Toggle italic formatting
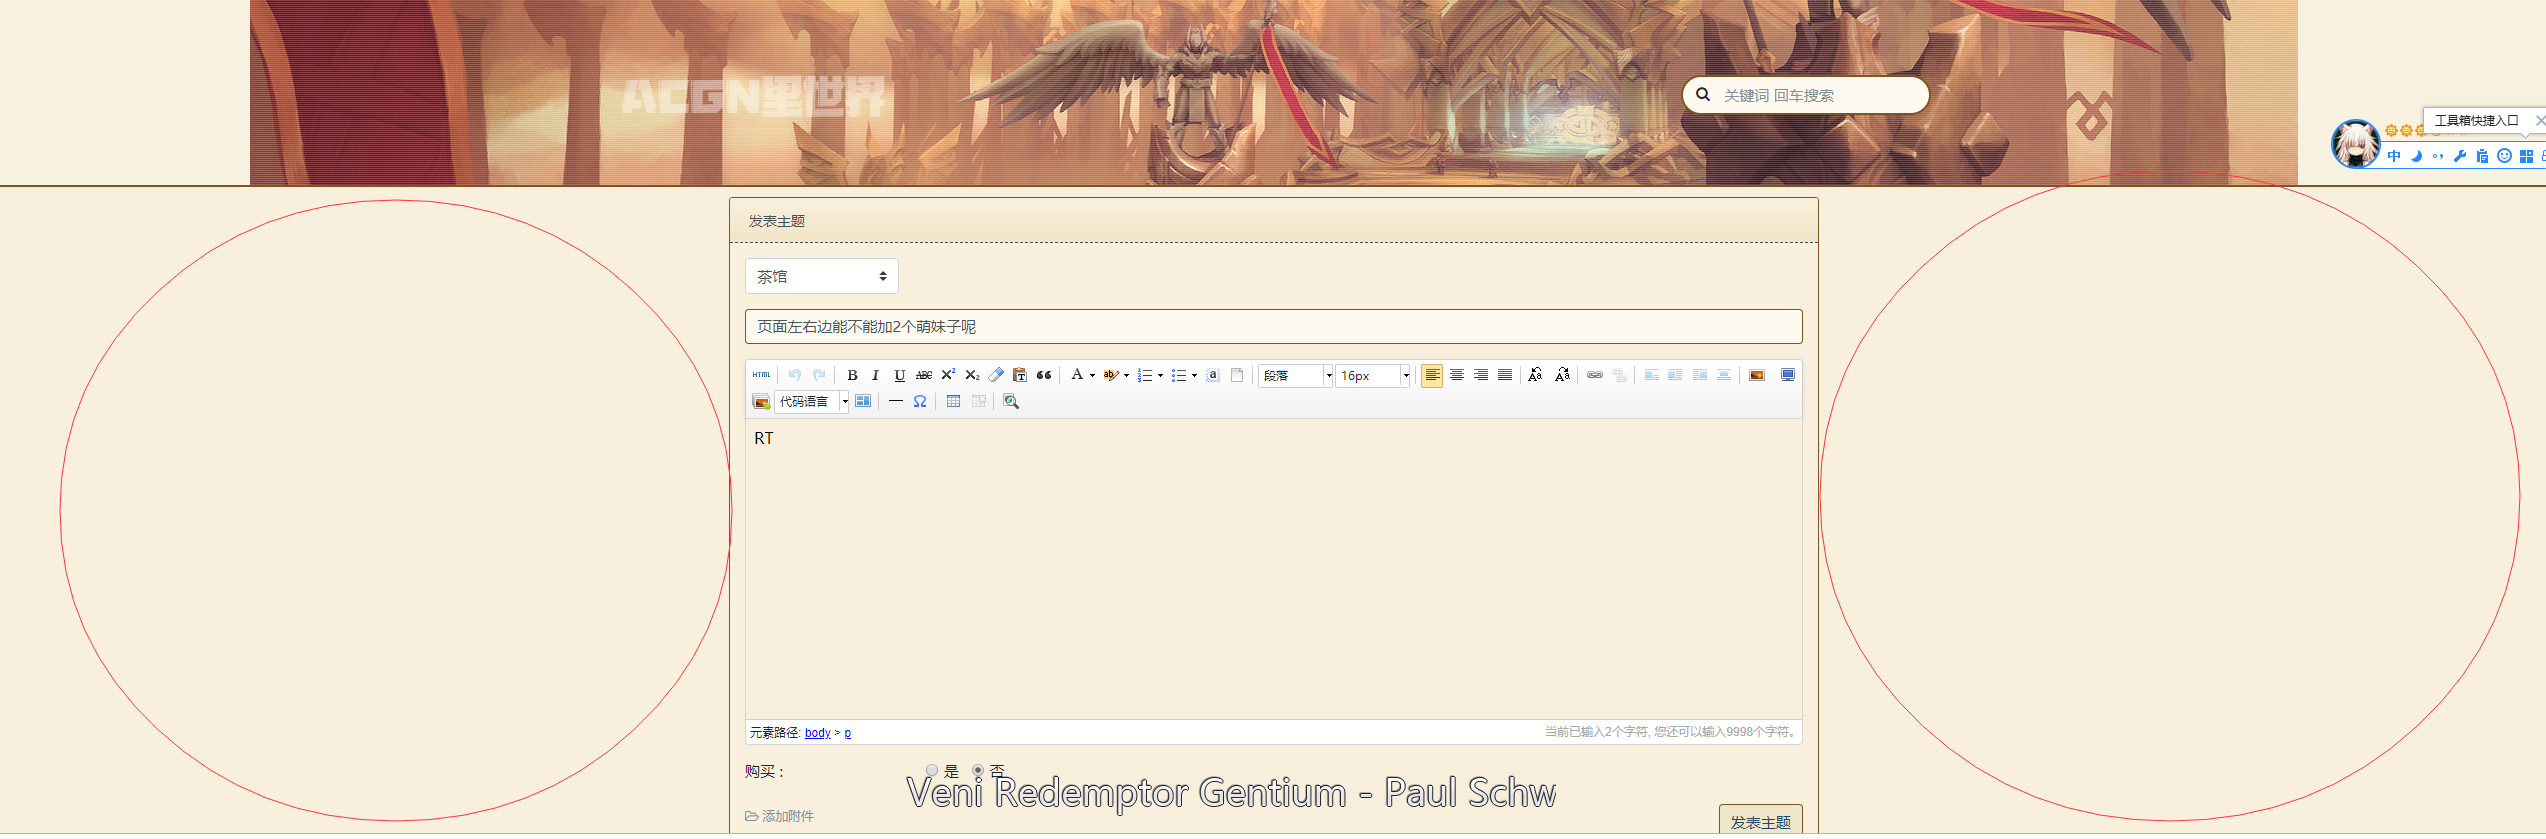Image resolution: width=2546 pixels, height=839 pixels. pyautogui.click(x=875, y=375)
